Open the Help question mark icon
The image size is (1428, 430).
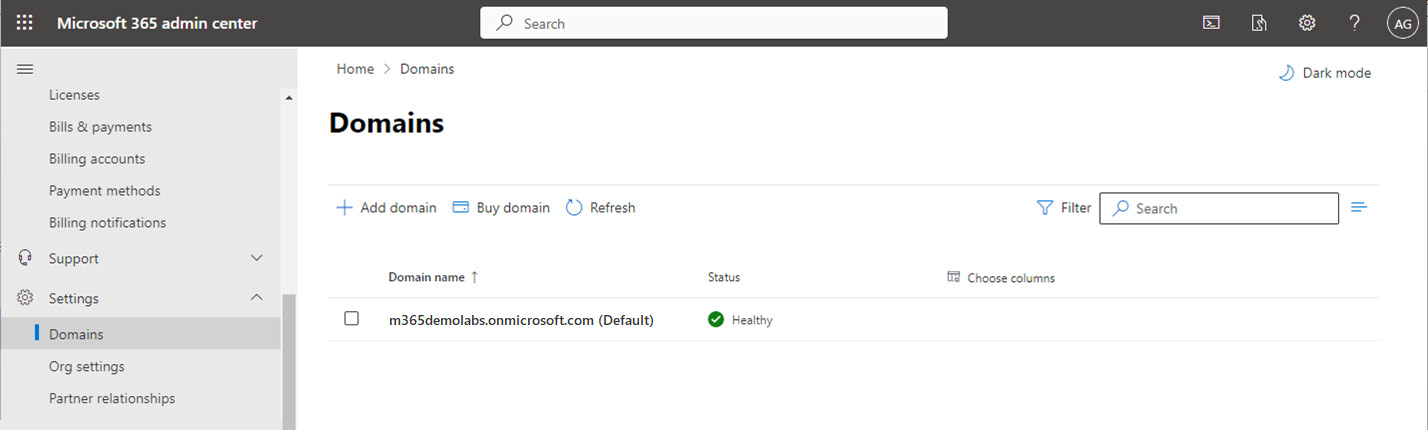1354,23
